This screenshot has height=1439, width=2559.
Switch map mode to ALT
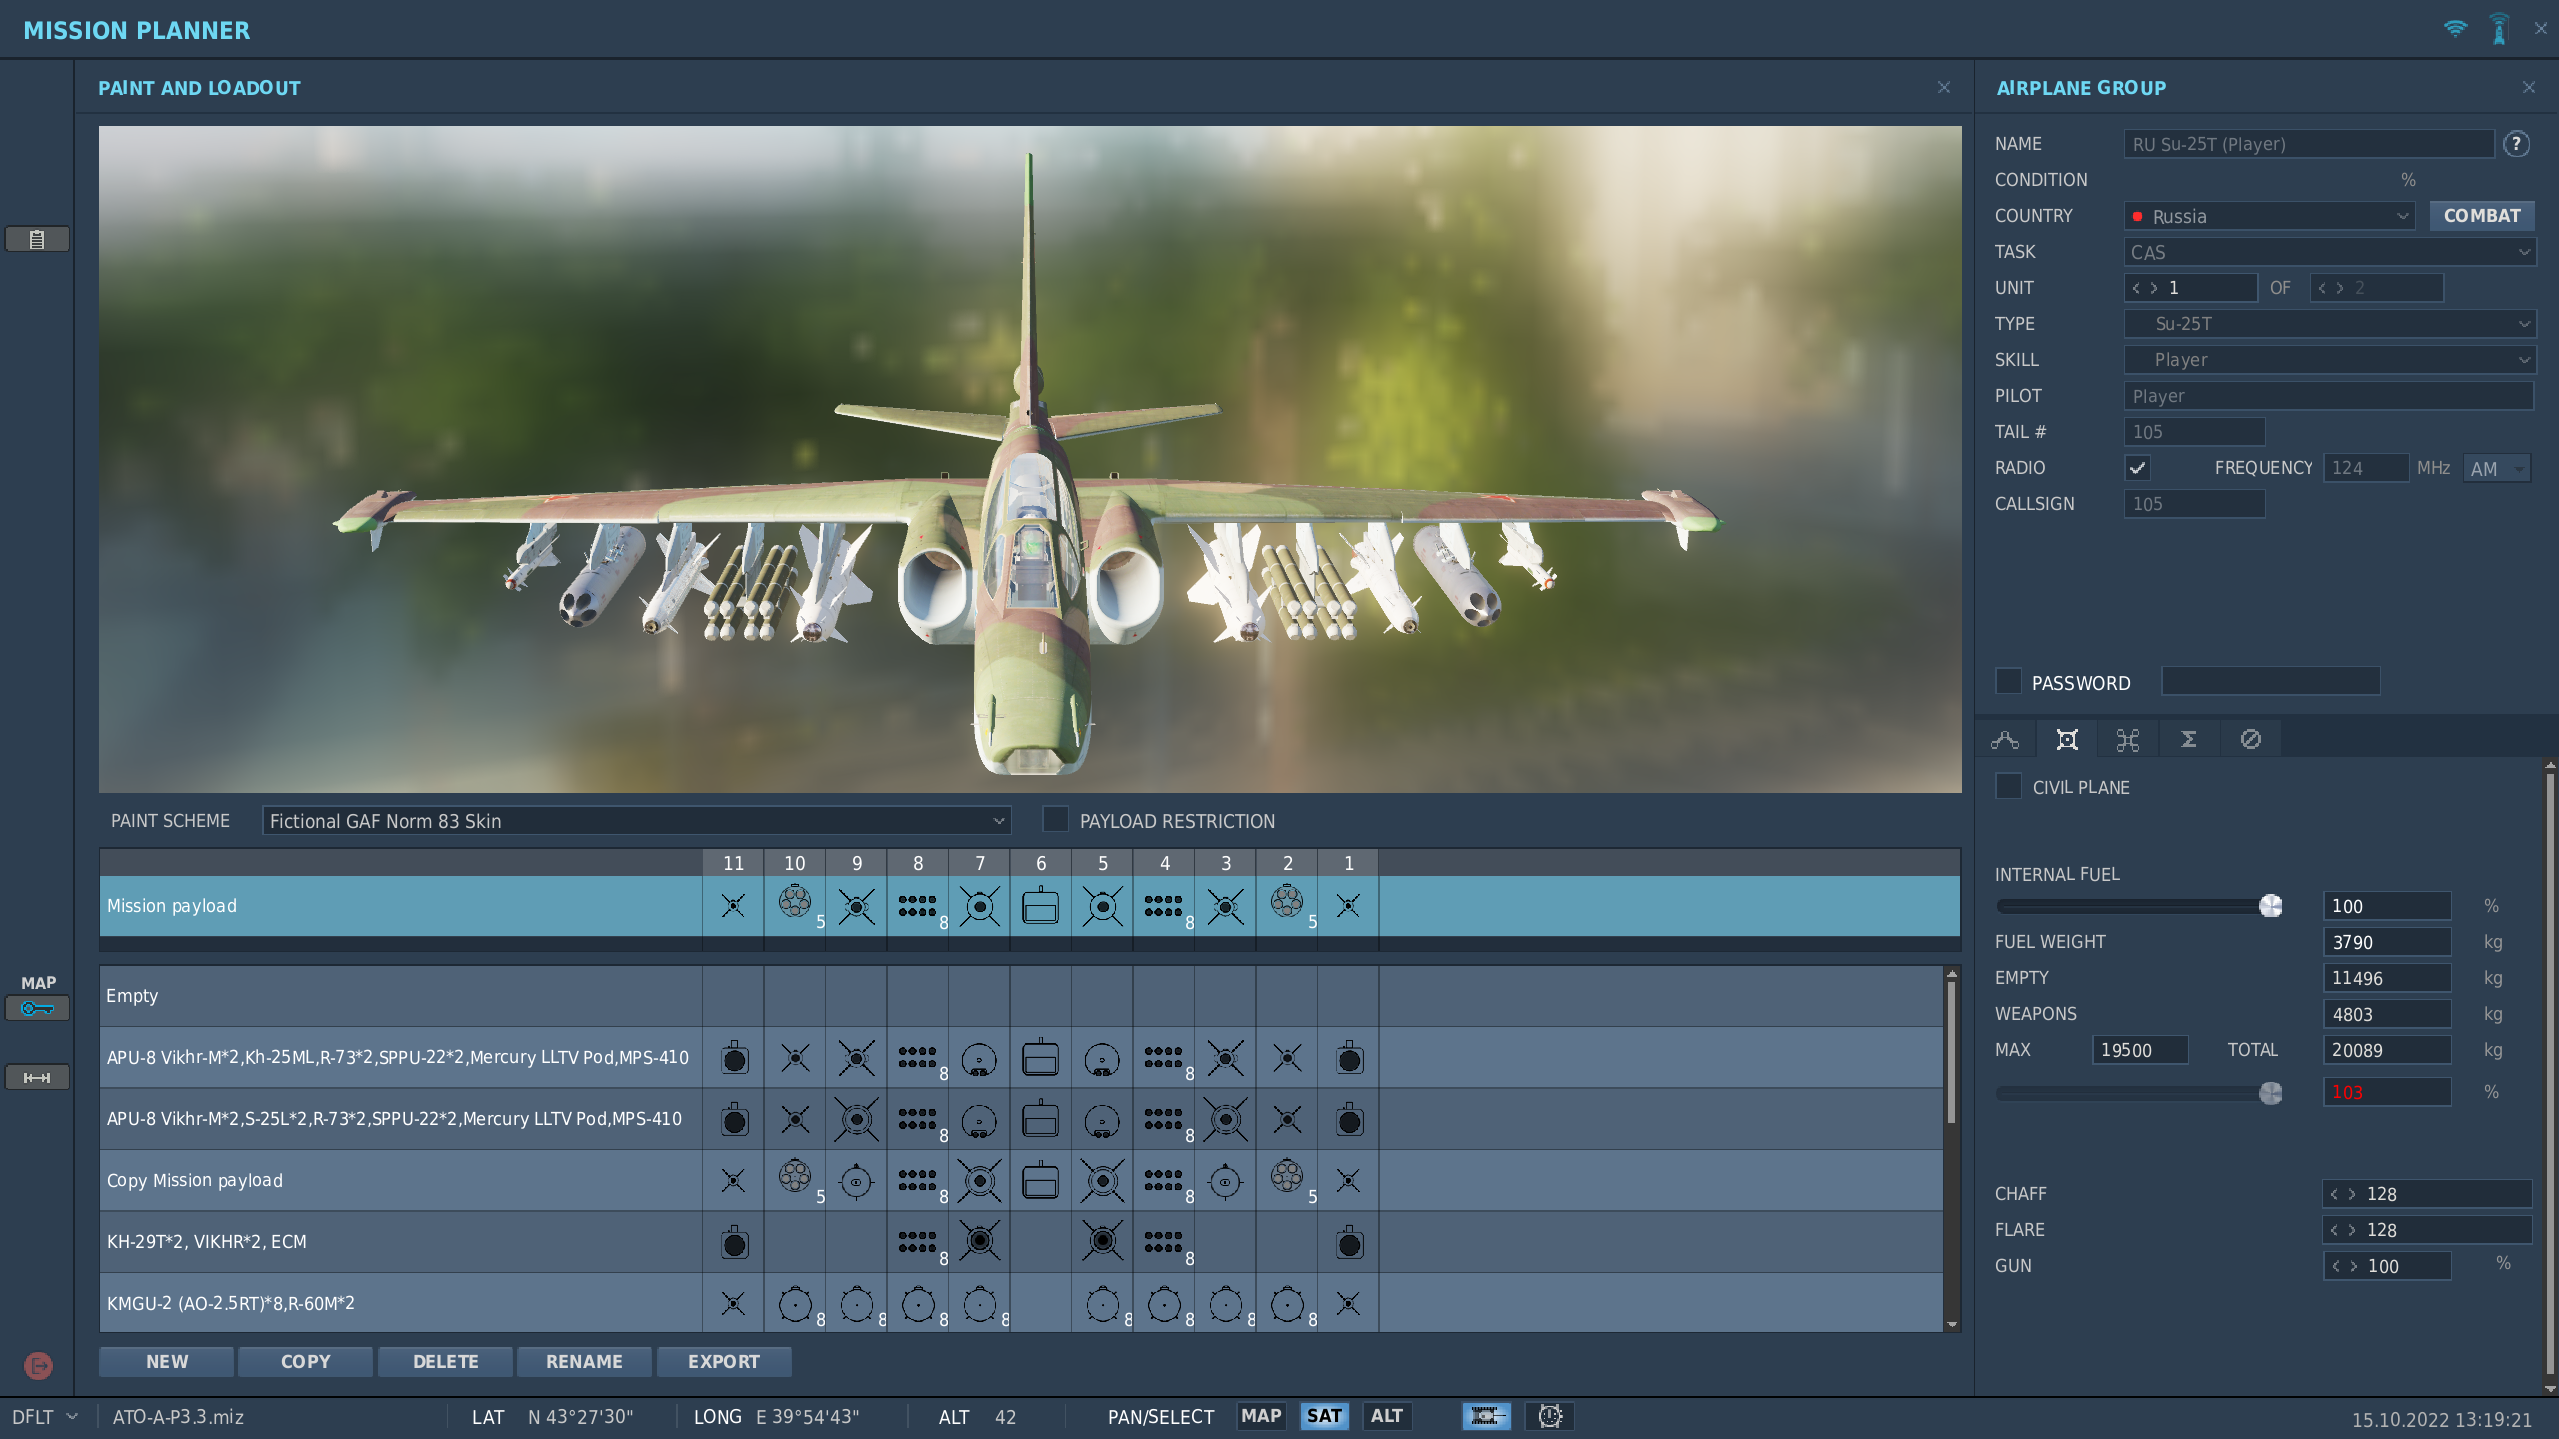click(x=1386, y=1416)
